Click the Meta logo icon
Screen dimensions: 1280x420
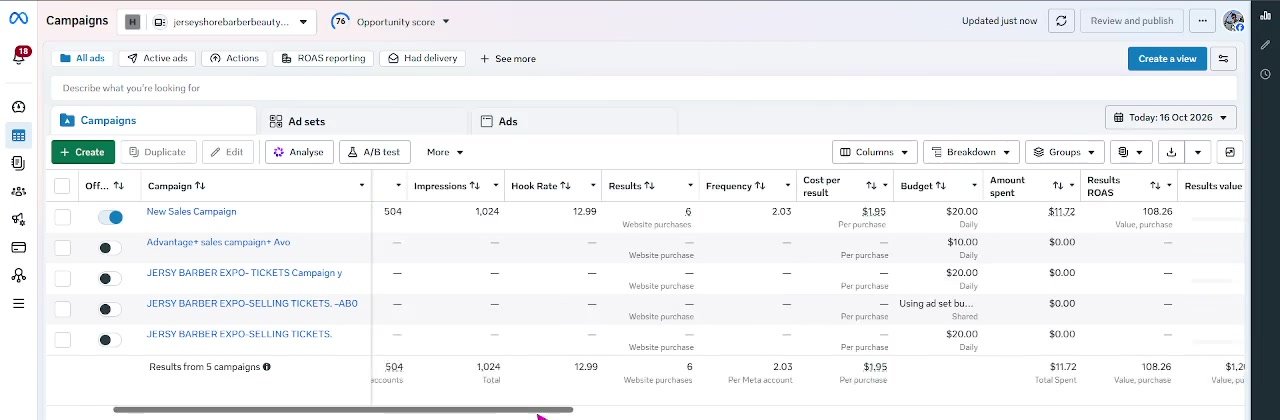[x=18, y=20]
